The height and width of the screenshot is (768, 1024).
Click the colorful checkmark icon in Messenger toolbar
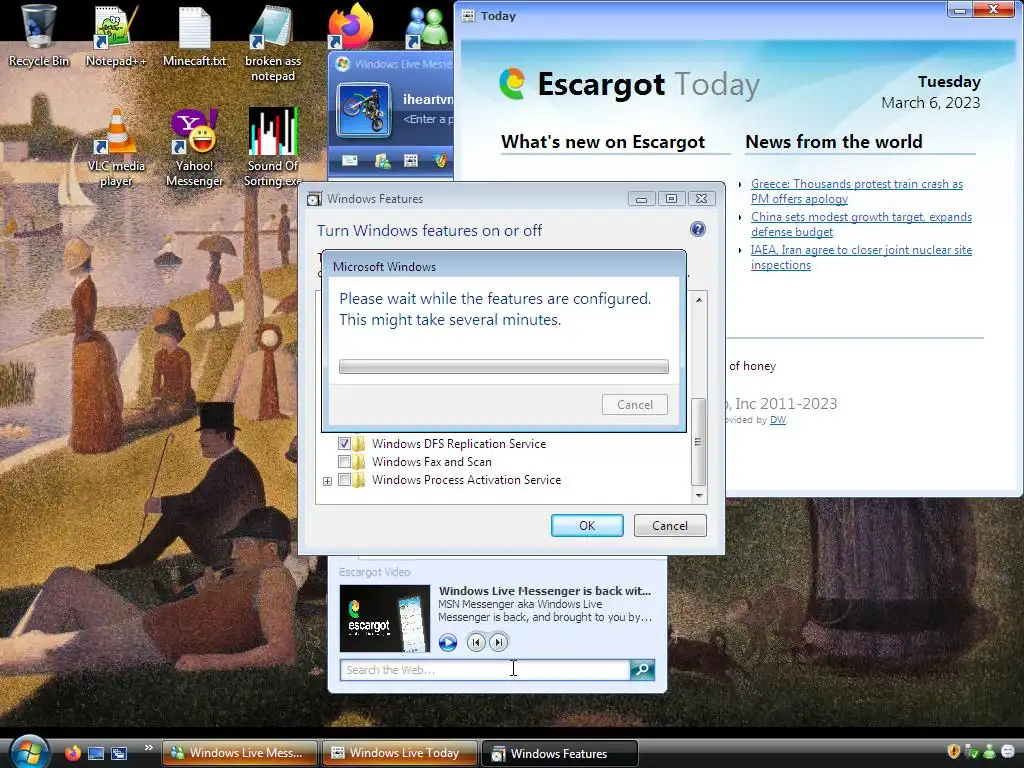441,160
